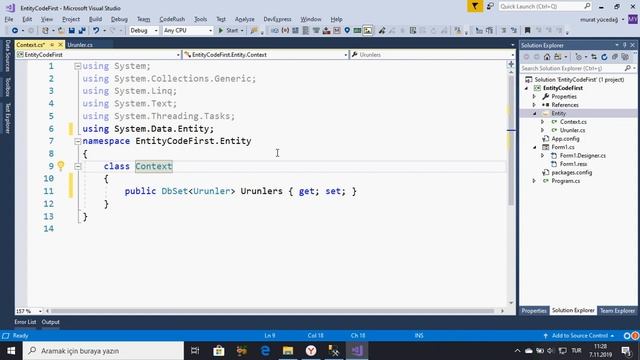The image size is (640, 360).
Task: Expand the References node
Action: pos(534,105)
